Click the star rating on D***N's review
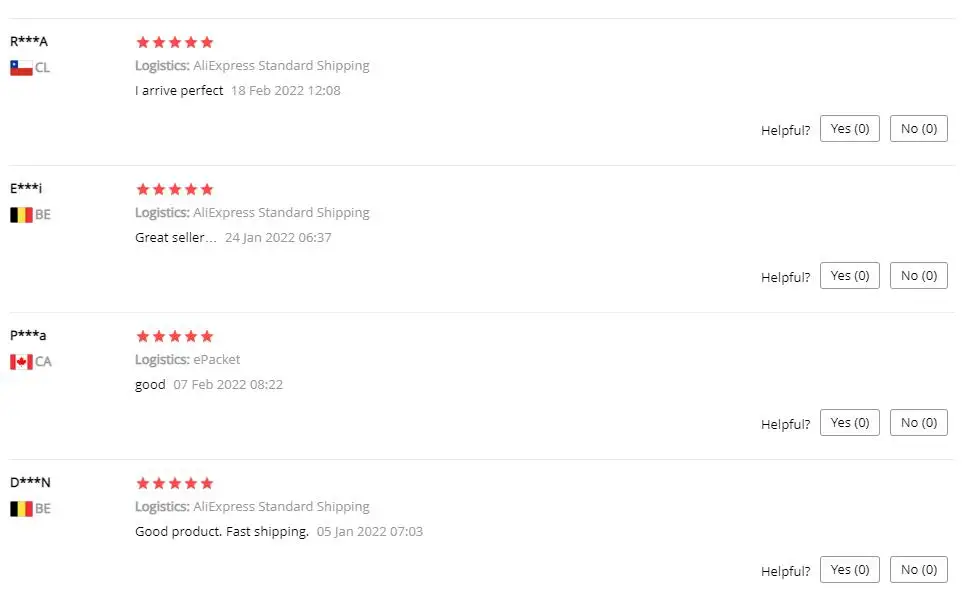969x596 pixels. [174, 483]
